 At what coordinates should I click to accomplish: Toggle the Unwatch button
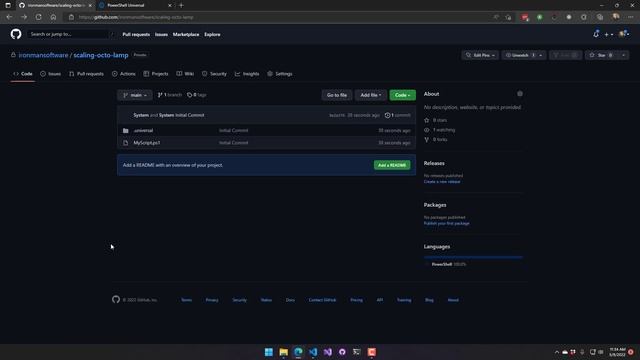(520, 55)
